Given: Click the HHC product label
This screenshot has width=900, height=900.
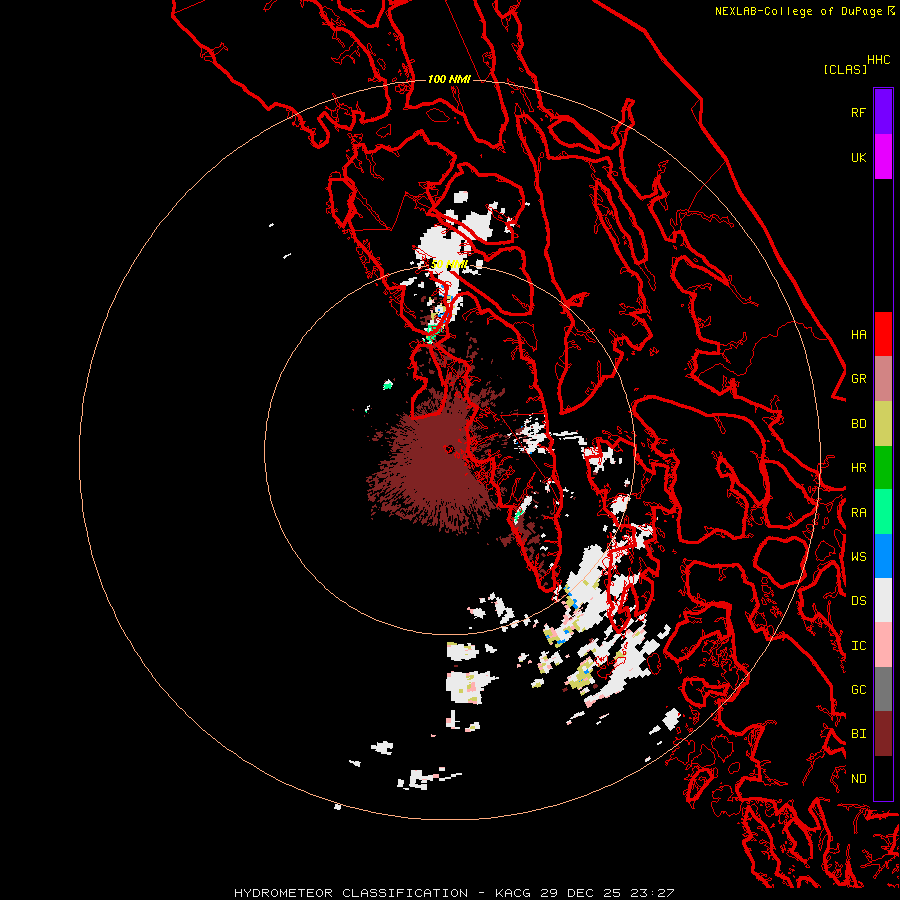Looking at the screenshot, I should point(878,60).
